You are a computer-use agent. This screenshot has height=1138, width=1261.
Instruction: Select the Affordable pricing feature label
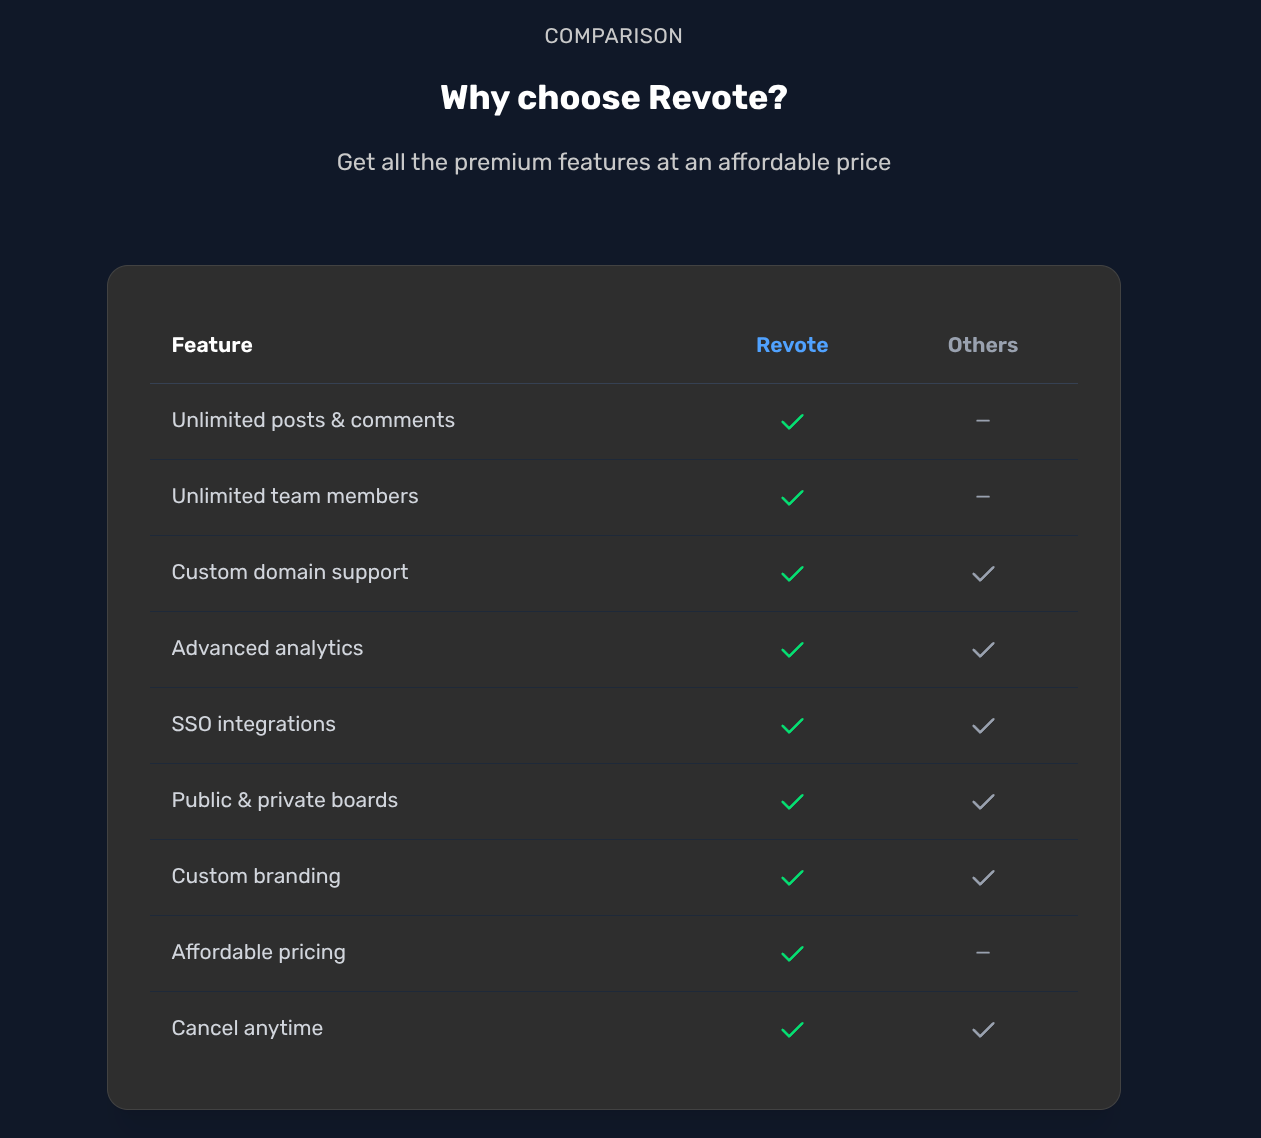pyautogui.click(x=258, y=952)
